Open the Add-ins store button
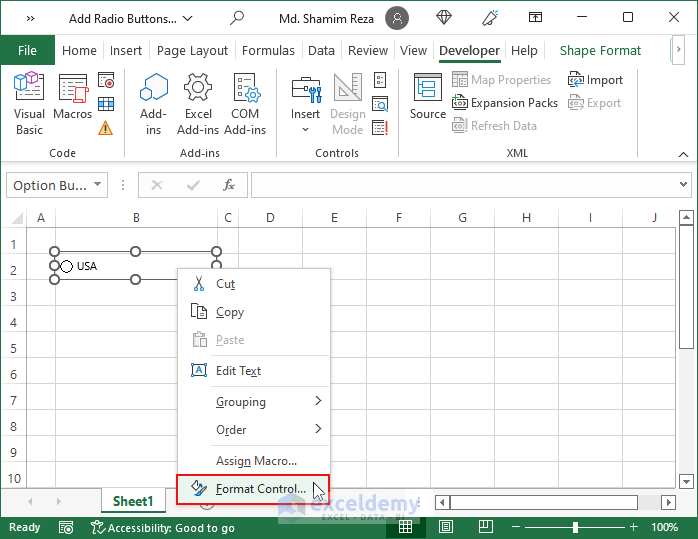This screenshot has width=698, height=539. 153,104
